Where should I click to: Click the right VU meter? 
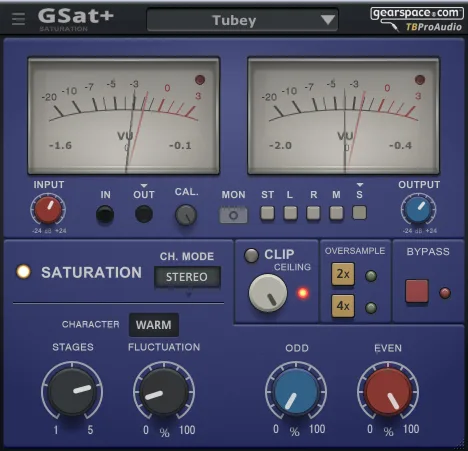343,116
